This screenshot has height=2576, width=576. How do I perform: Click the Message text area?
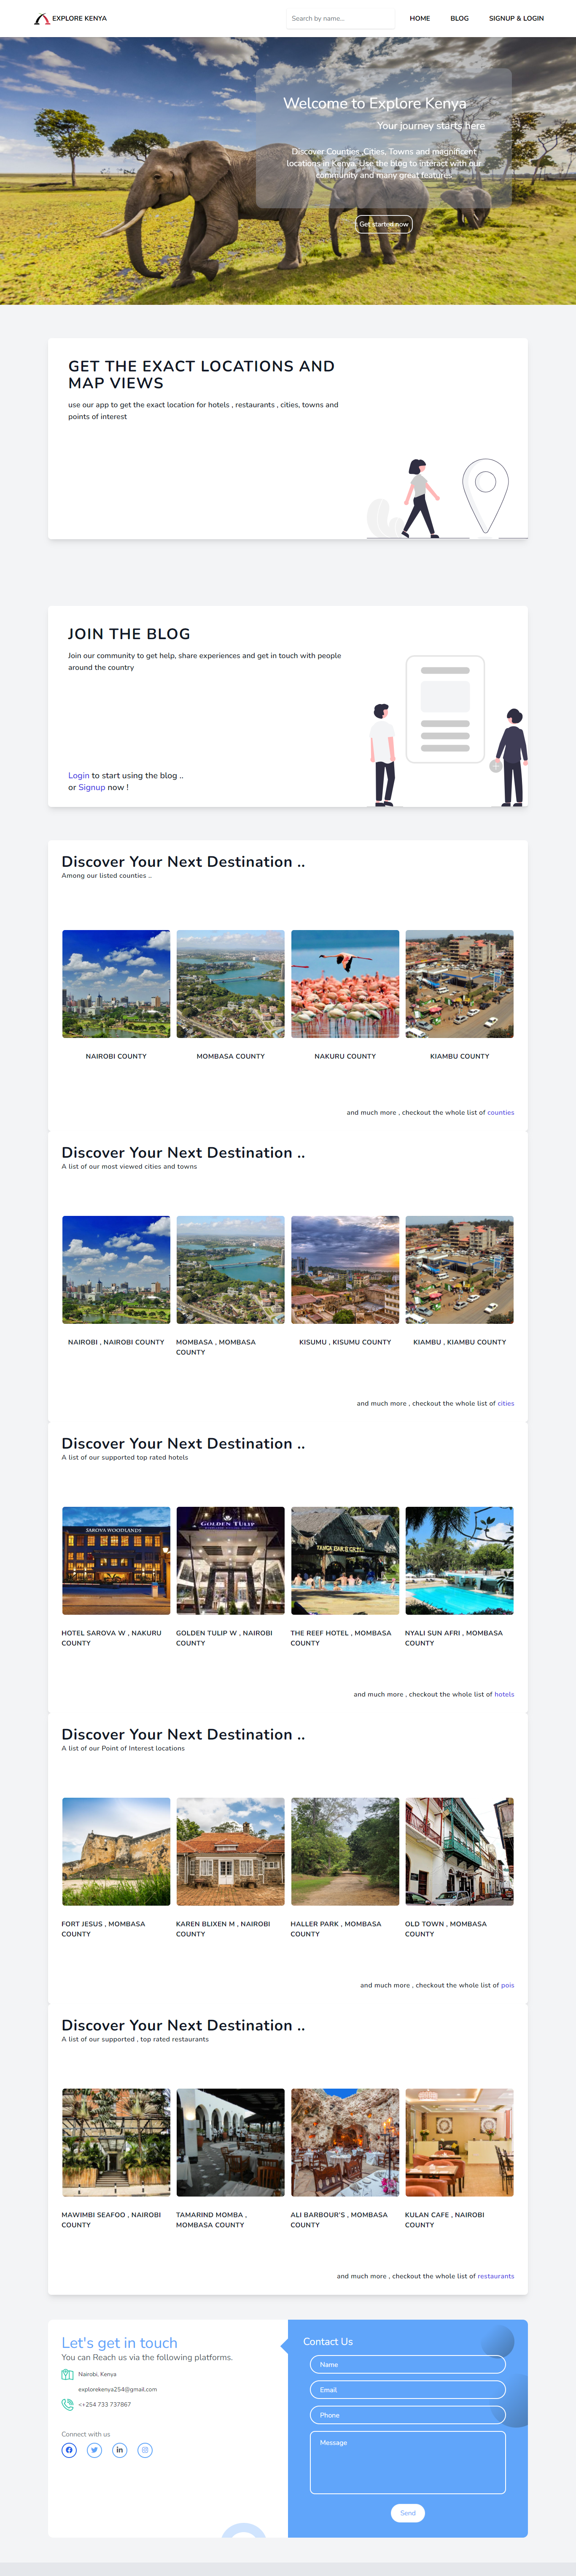click(408, 2463)
